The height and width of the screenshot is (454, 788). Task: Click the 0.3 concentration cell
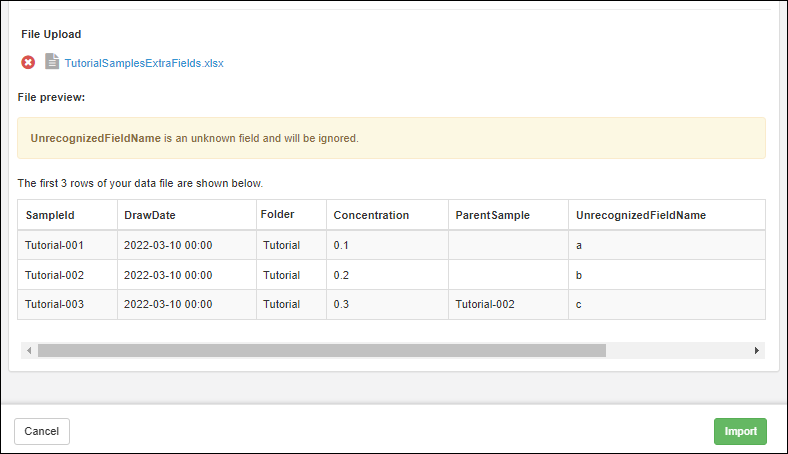(342, 304)
